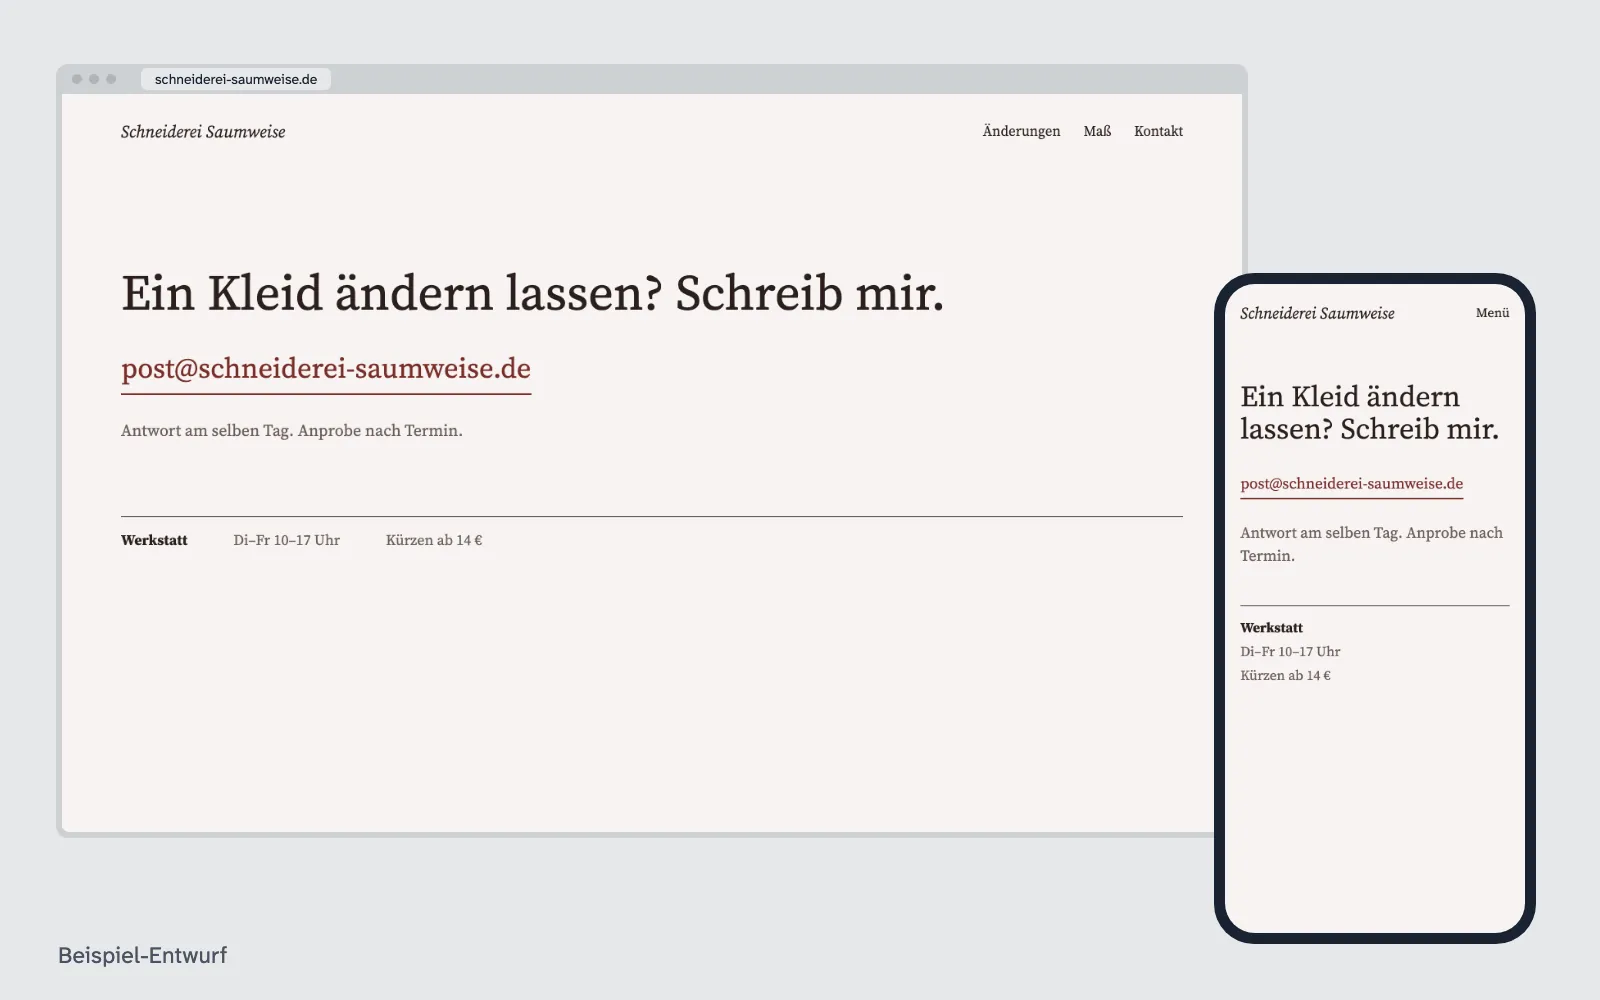1600x1000 pixels.
Task: Tap the email link in the phone mockup
Action: 1351,484
